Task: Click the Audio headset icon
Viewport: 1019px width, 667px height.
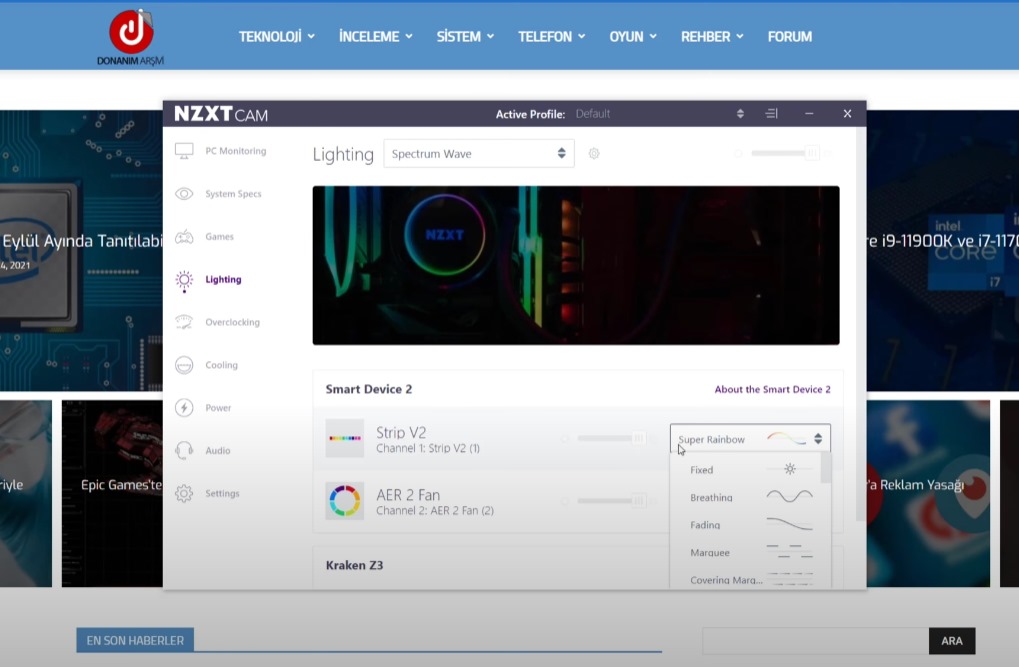Action: 184,451
